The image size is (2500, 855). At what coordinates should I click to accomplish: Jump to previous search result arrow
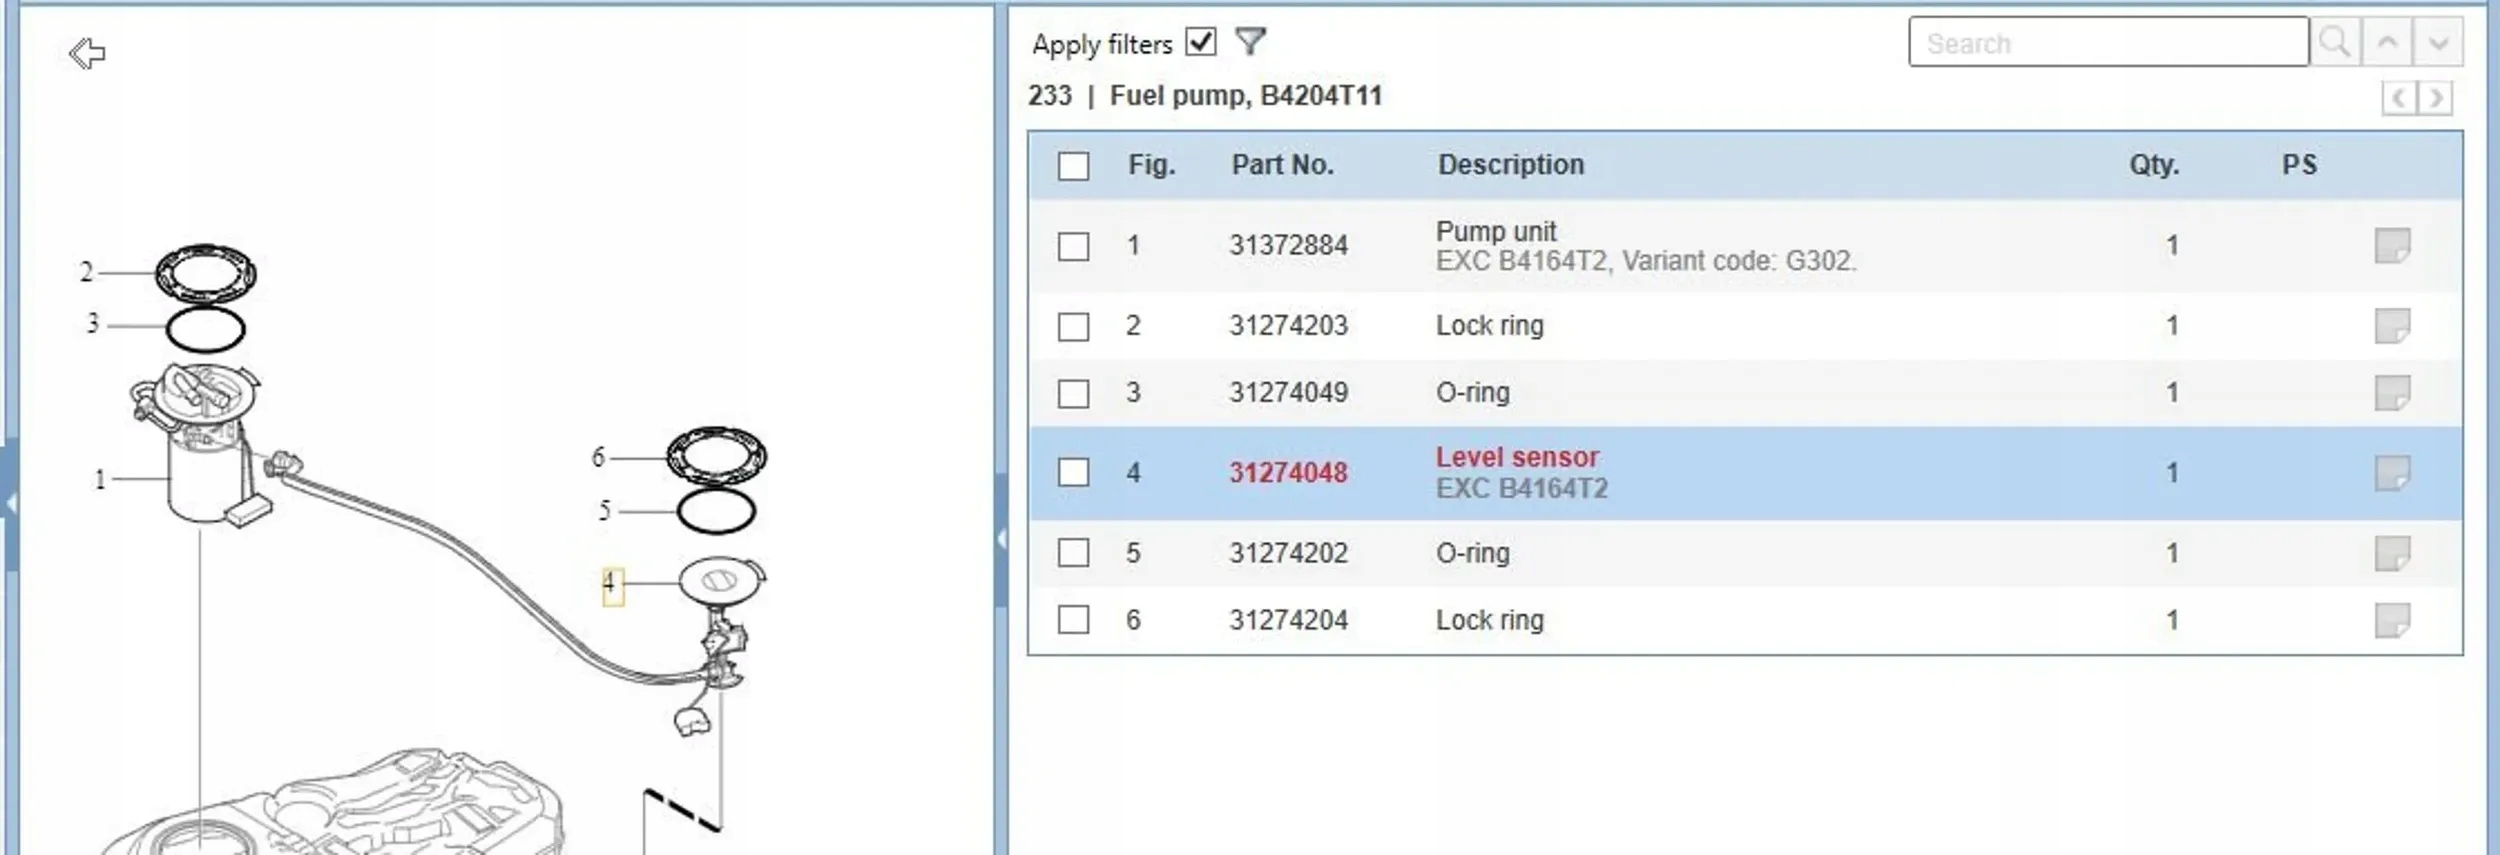[x=2387, y=42]
